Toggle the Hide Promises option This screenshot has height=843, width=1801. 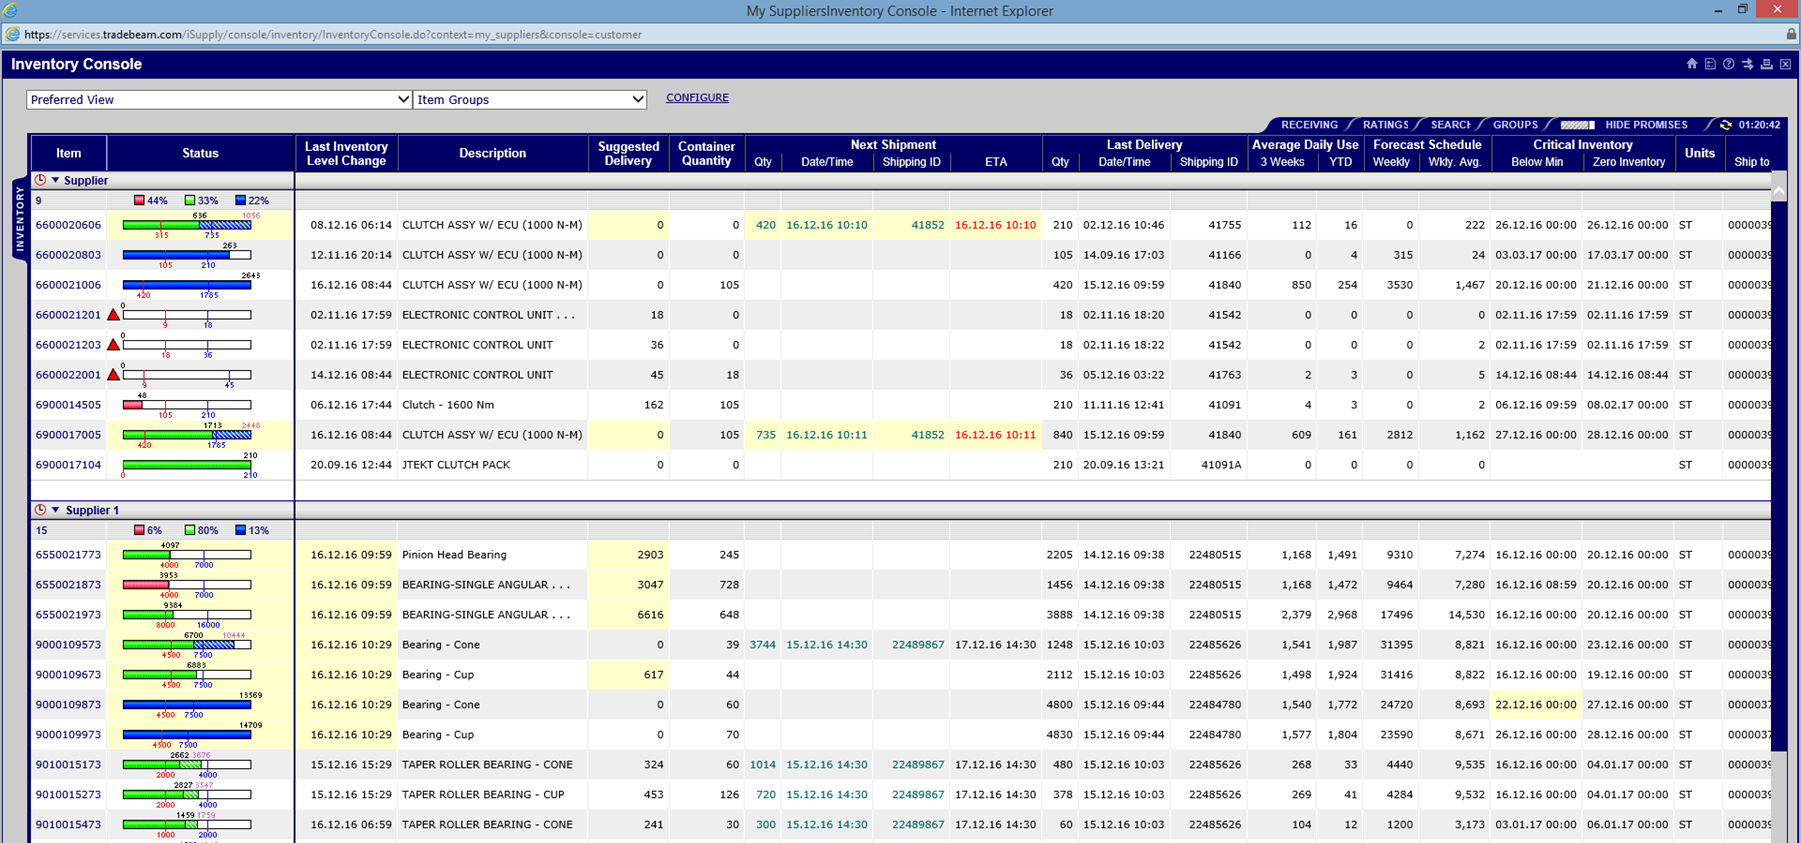pos(1645,125)
